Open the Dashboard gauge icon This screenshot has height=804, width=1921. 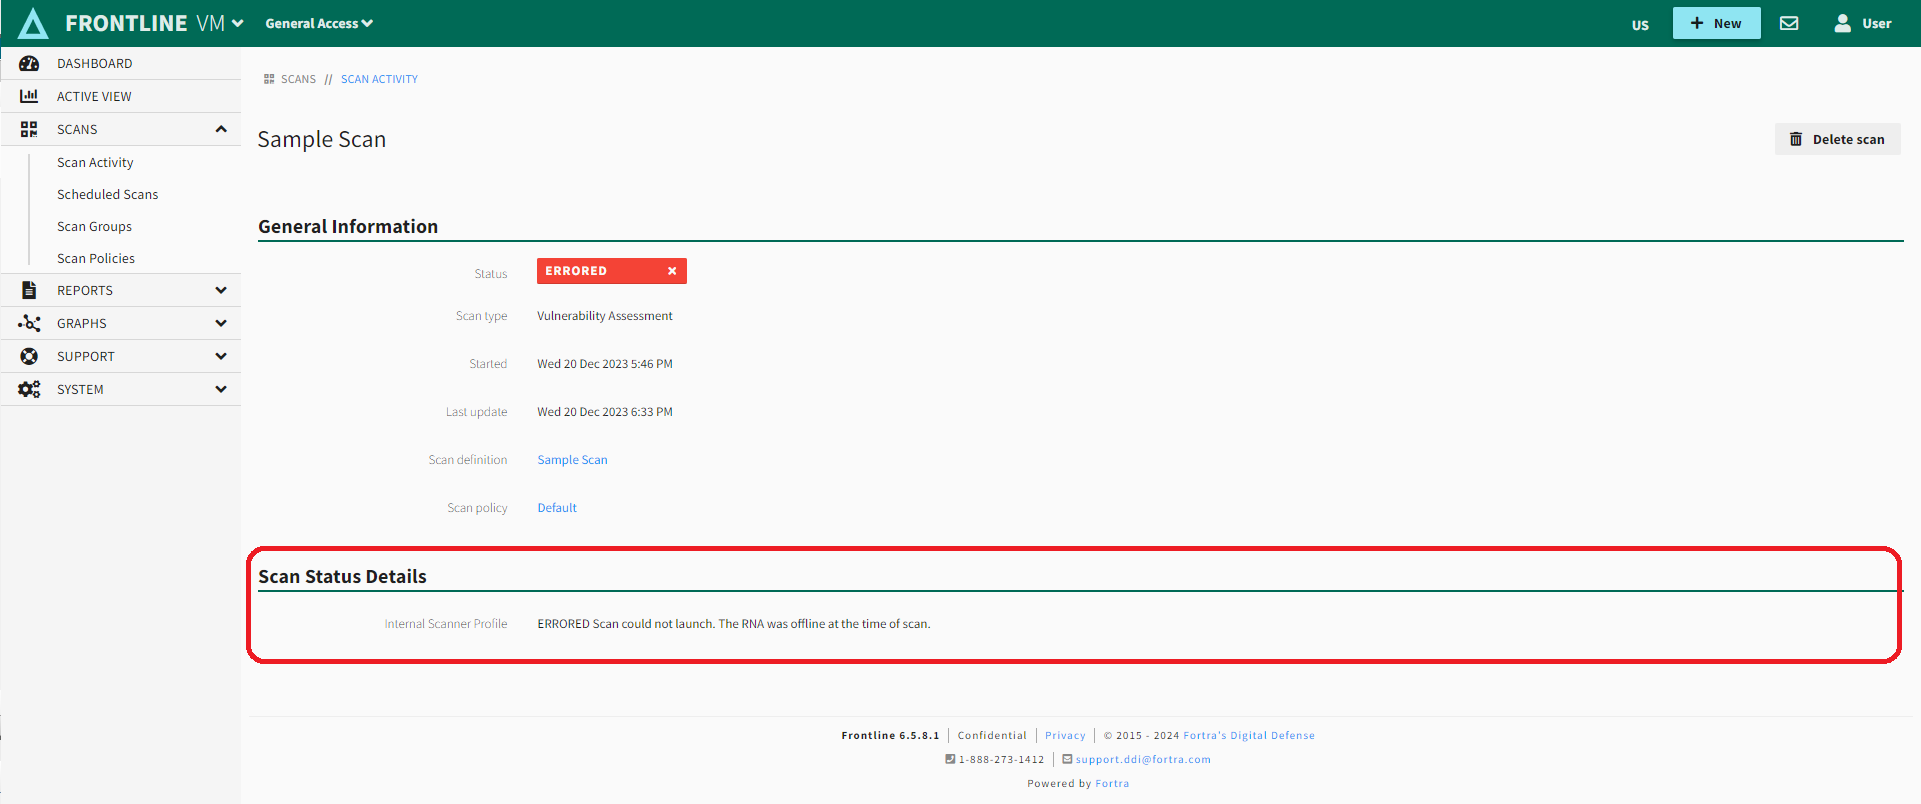(29, 63)
